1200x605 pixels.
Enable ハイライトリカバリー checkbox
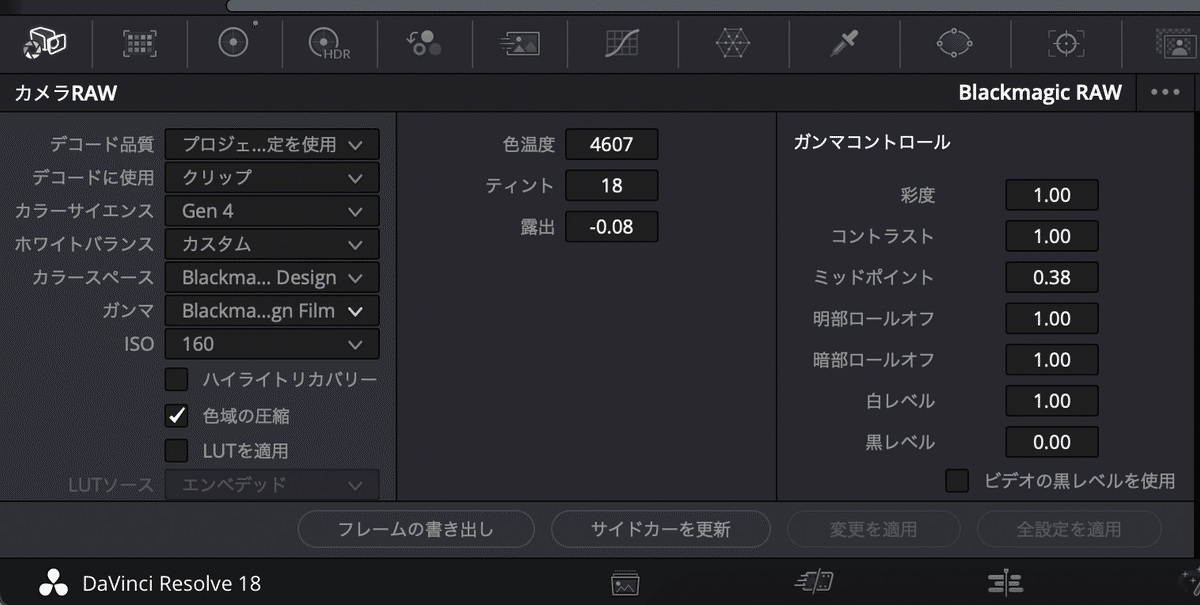(x=176, y=380)
